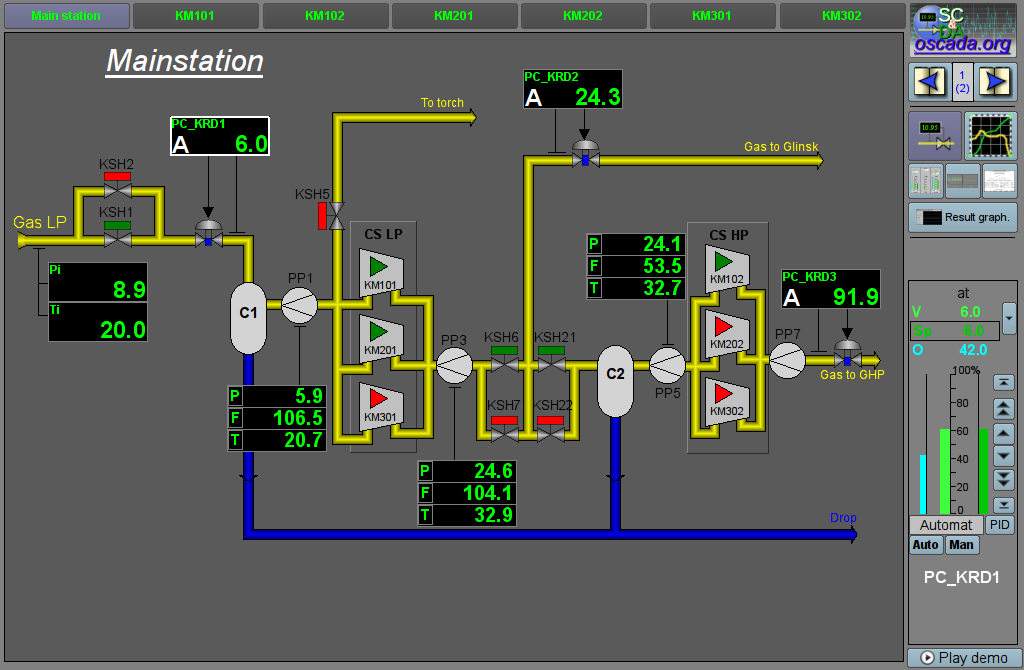Viewport: 1024px width, 670px height.
Task: Switch regulator to Auto mode
Action: tap(925, 545)
